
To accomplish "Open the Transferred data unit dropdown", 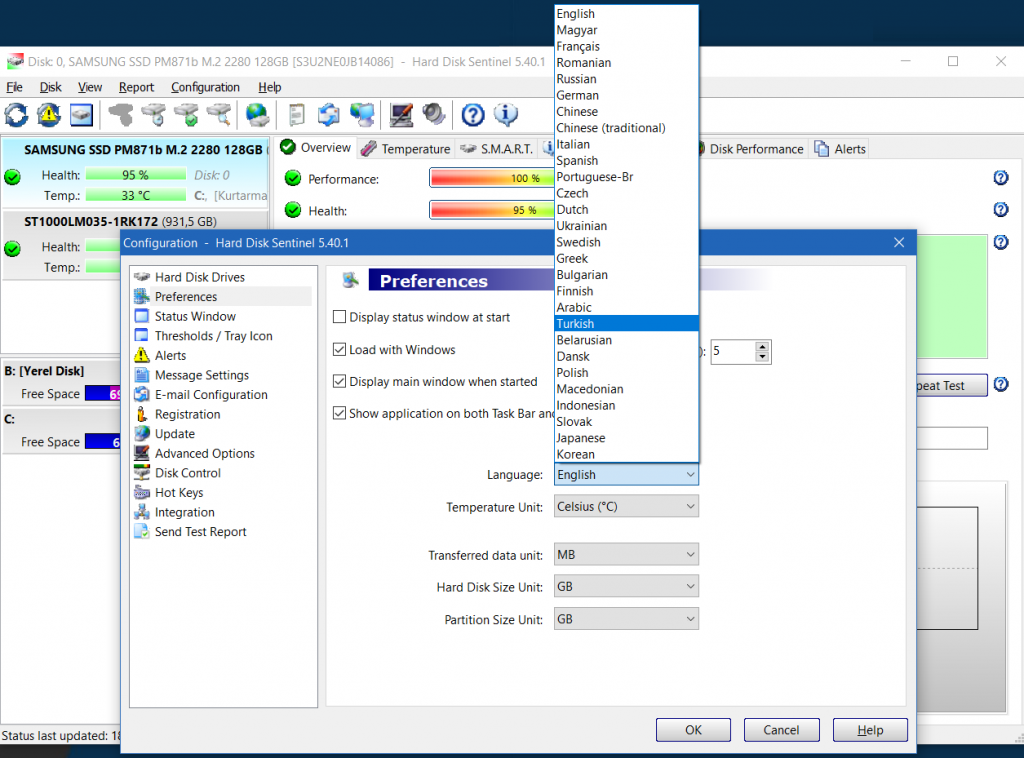I will pos(626,554).
